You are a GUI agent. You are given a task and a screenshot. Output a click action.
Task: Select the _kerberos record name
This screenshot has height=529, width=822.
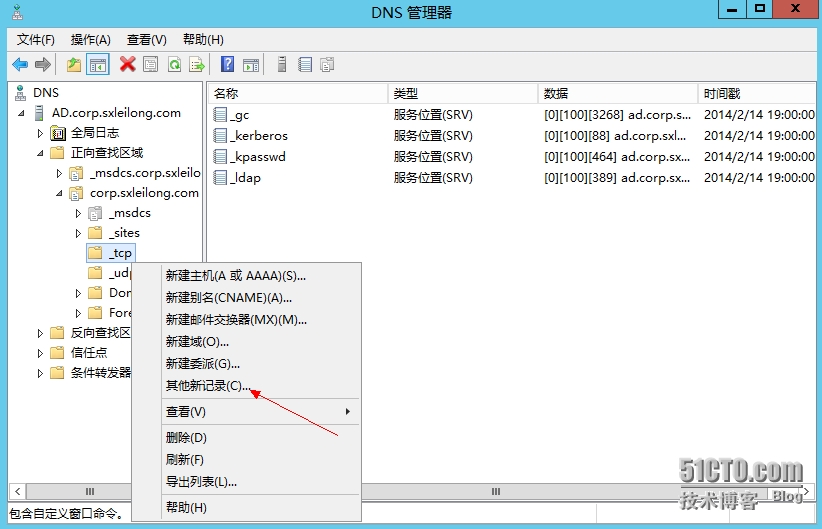(259, 136)
